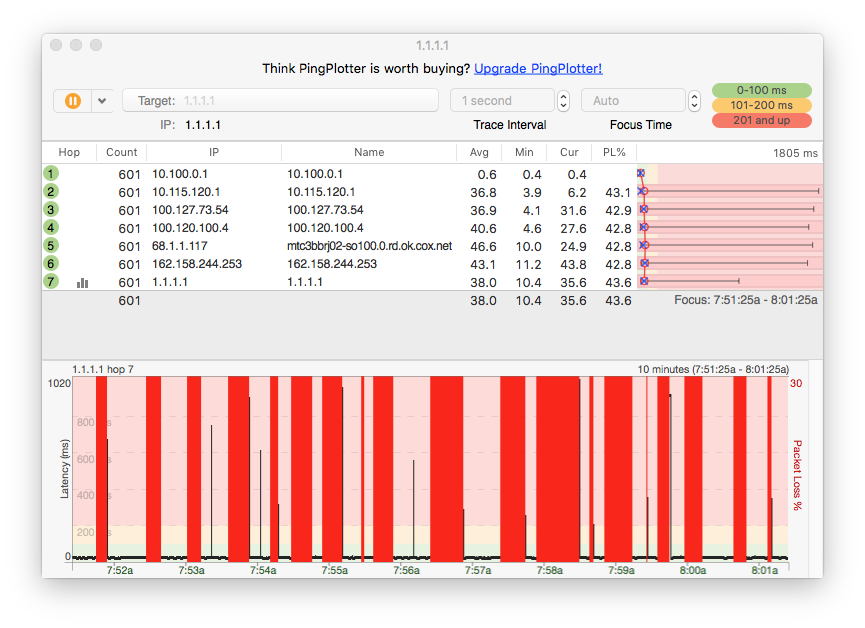
Task: Open the dropdown arrow beside the pause button
Action: pyautogui.click(x=102, y=101)
